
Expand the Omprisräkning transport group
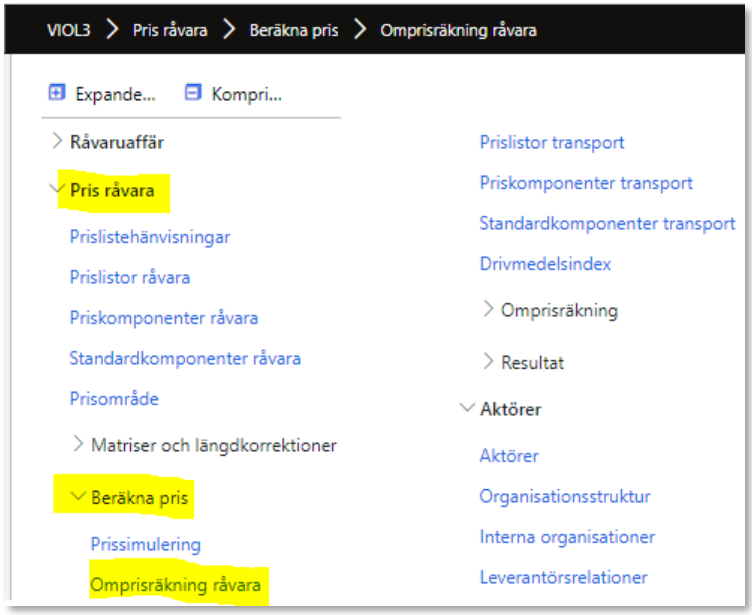488,310
